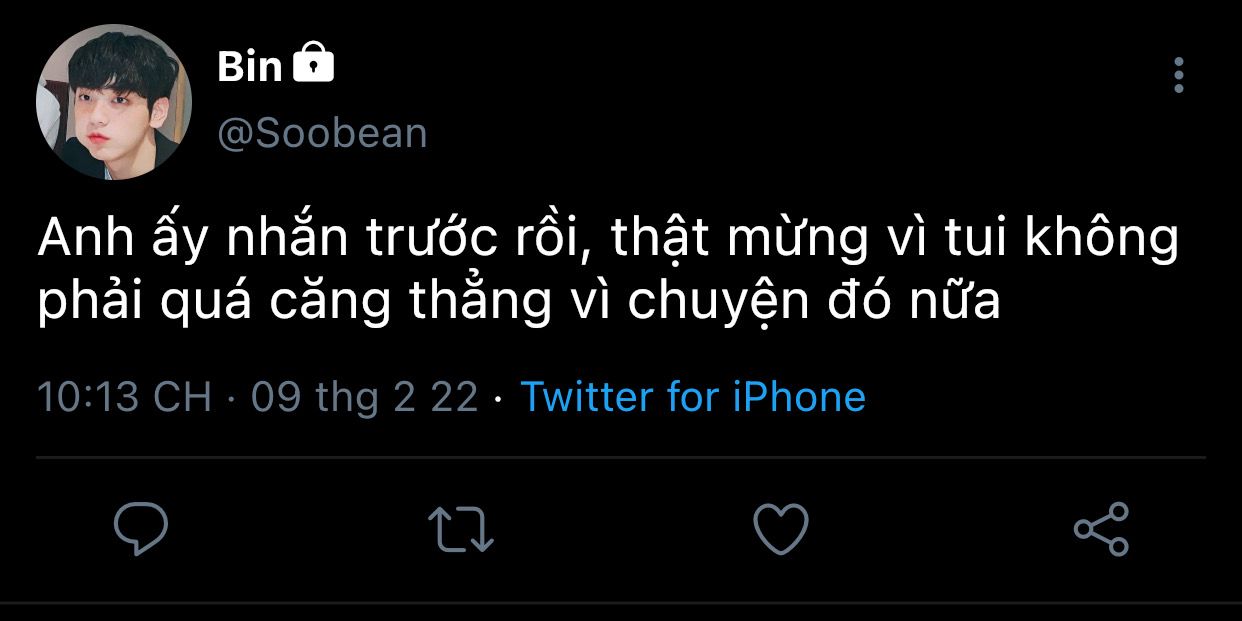The height and width of the screenshot is (621, 1242).
Task: Click the tweet line starting with "Anh ấy nhắn"
Action: [x=608, y=241]
